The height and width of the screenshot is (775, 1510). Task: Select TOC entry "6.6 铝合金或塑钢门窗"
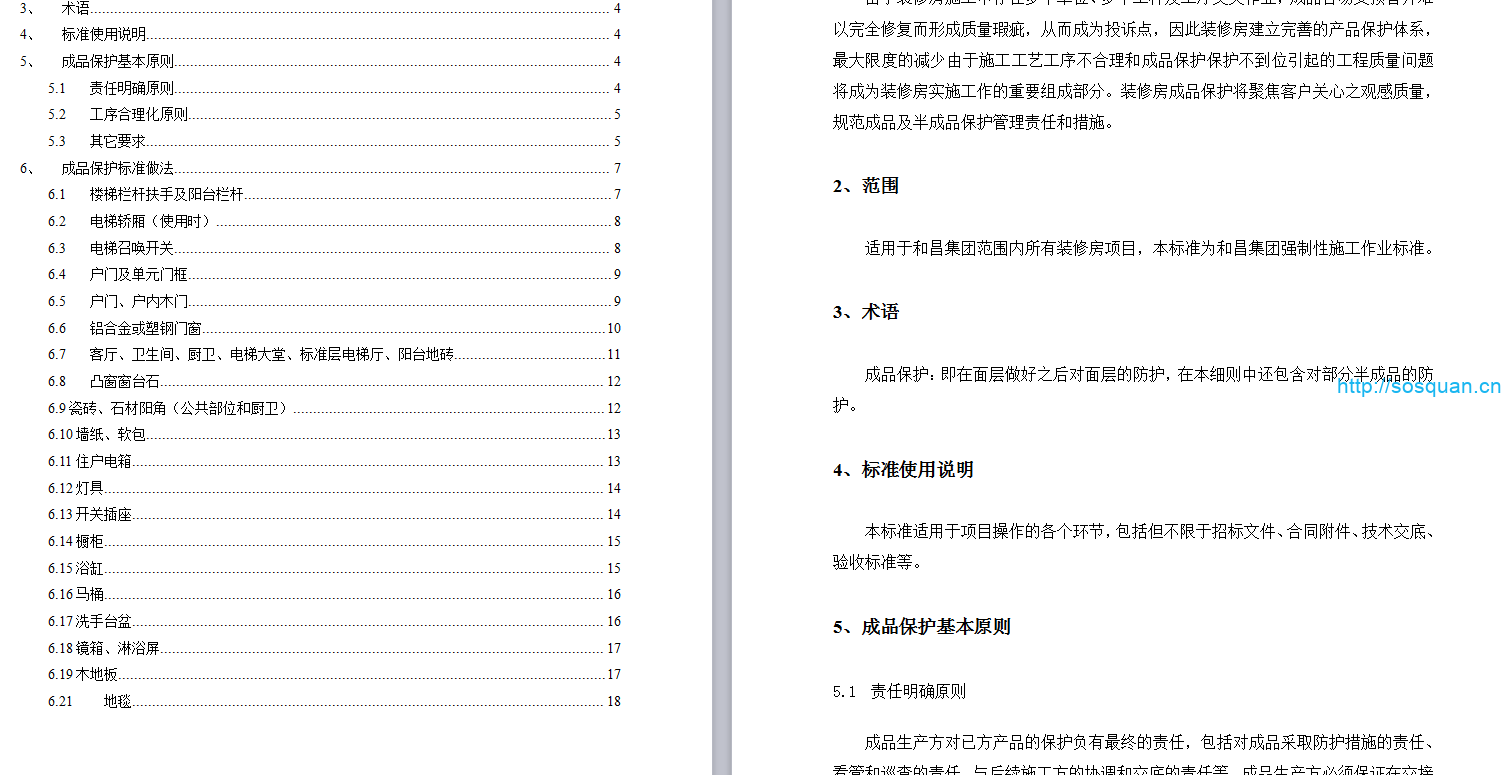pyautogui.click(x=145, y=328)
